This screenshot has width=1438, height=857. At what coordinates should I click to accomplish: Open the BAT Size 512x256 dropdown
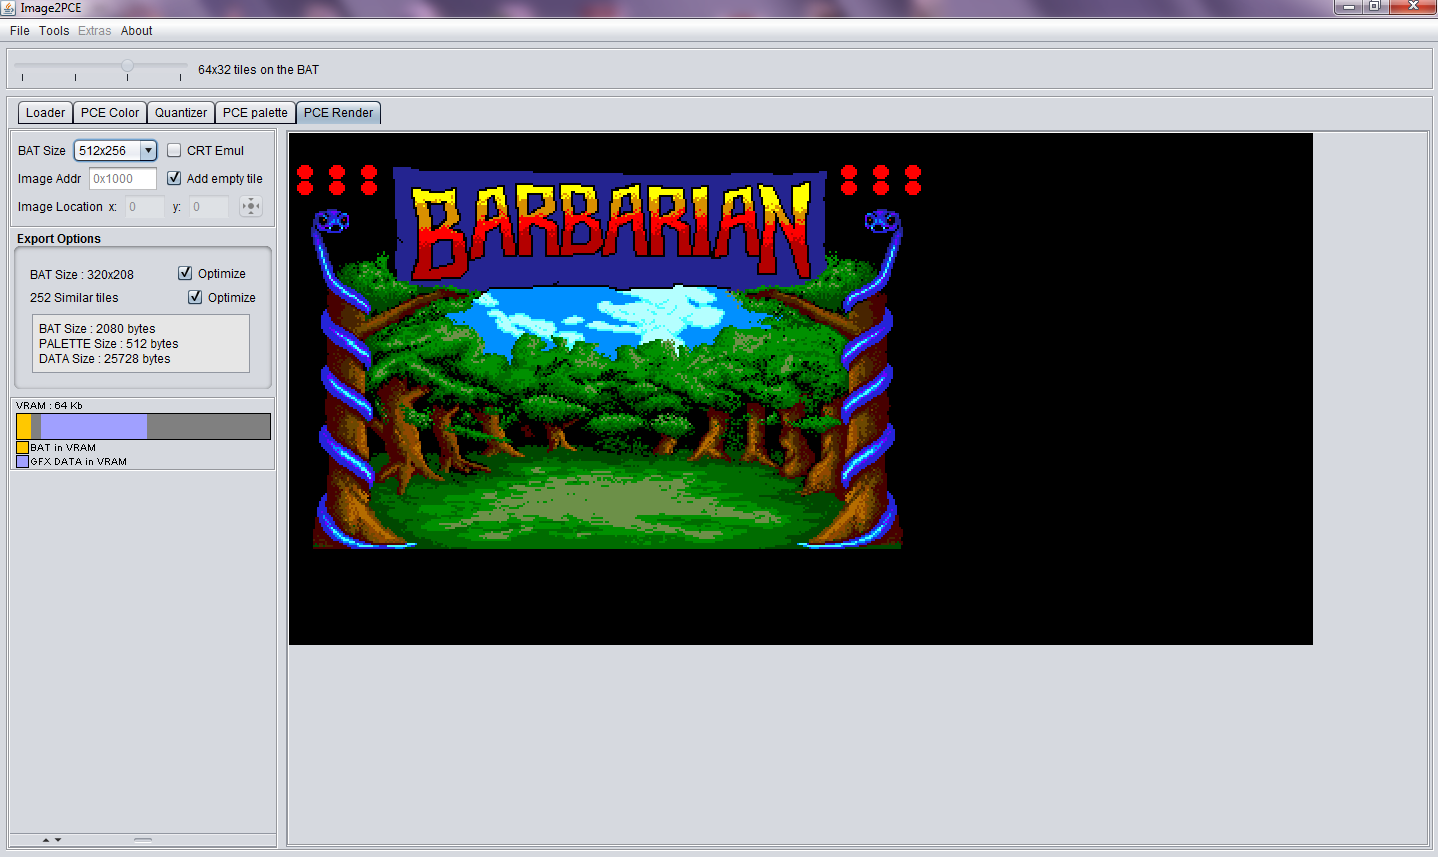tap(115, 151)
